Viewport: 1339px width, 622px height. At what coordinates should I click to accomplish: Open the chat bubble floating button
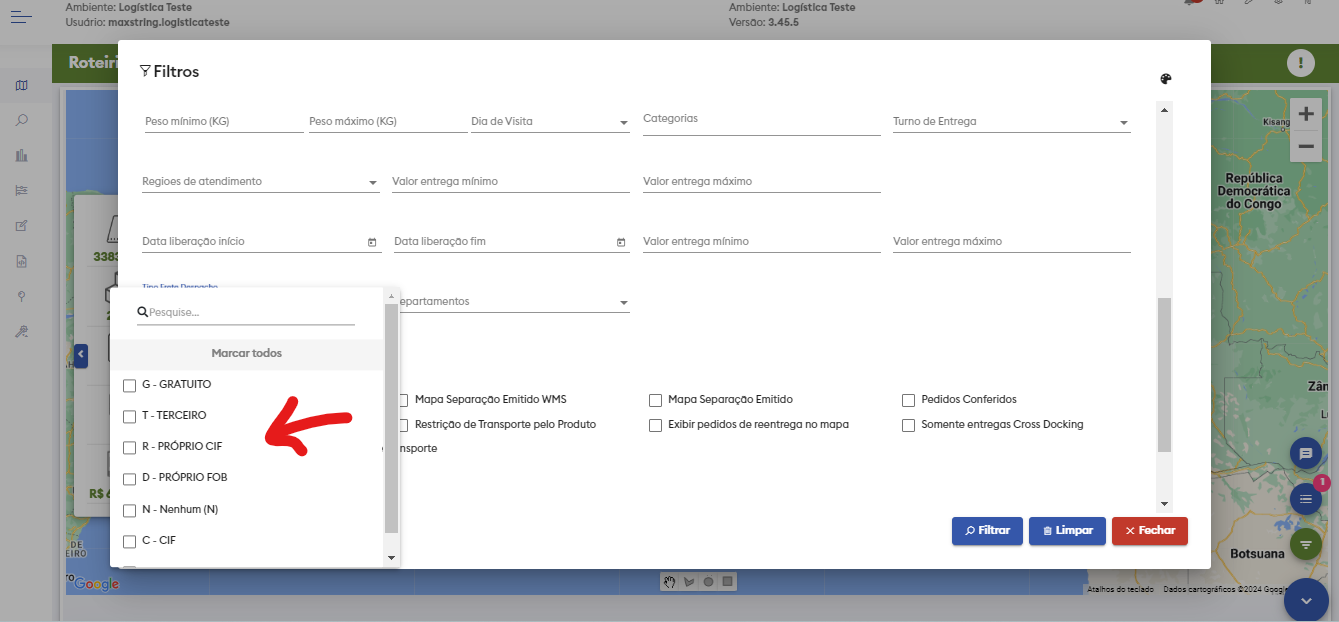[x=1305, y=453]
